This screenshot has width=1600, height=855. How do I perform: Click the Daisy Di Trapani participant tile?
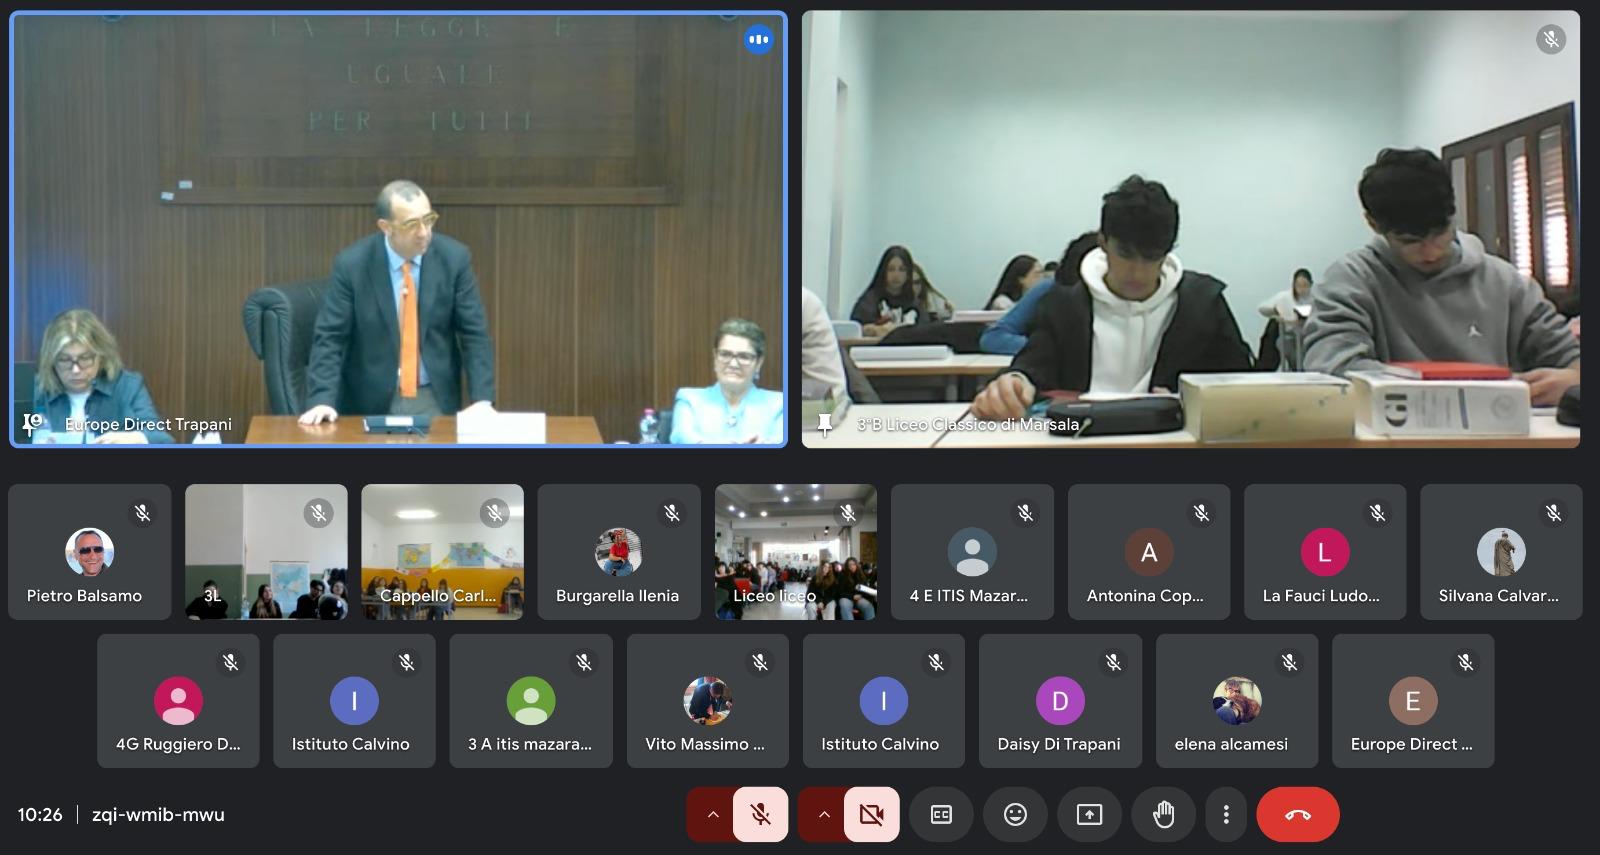click(1060, 701)
